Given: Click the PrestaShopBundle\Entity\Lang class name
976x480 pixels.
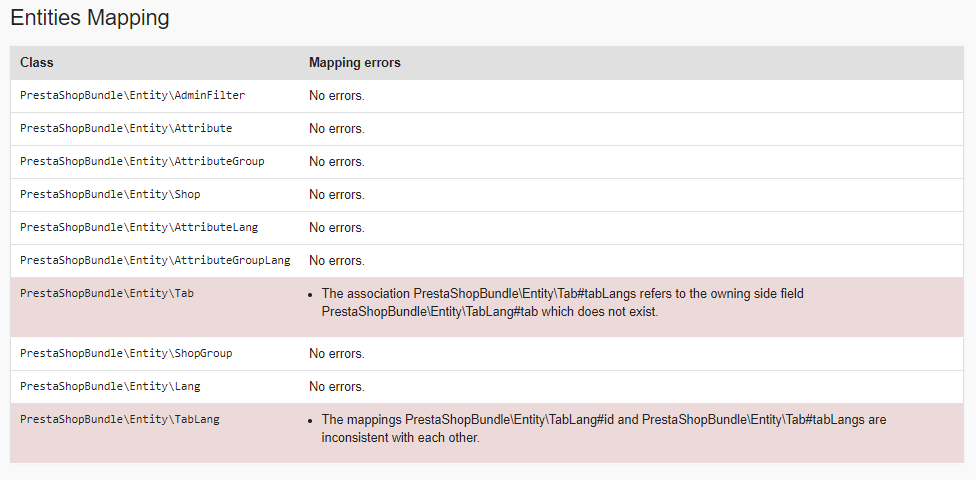Looking at the screenshot, I should coord(110,386).
